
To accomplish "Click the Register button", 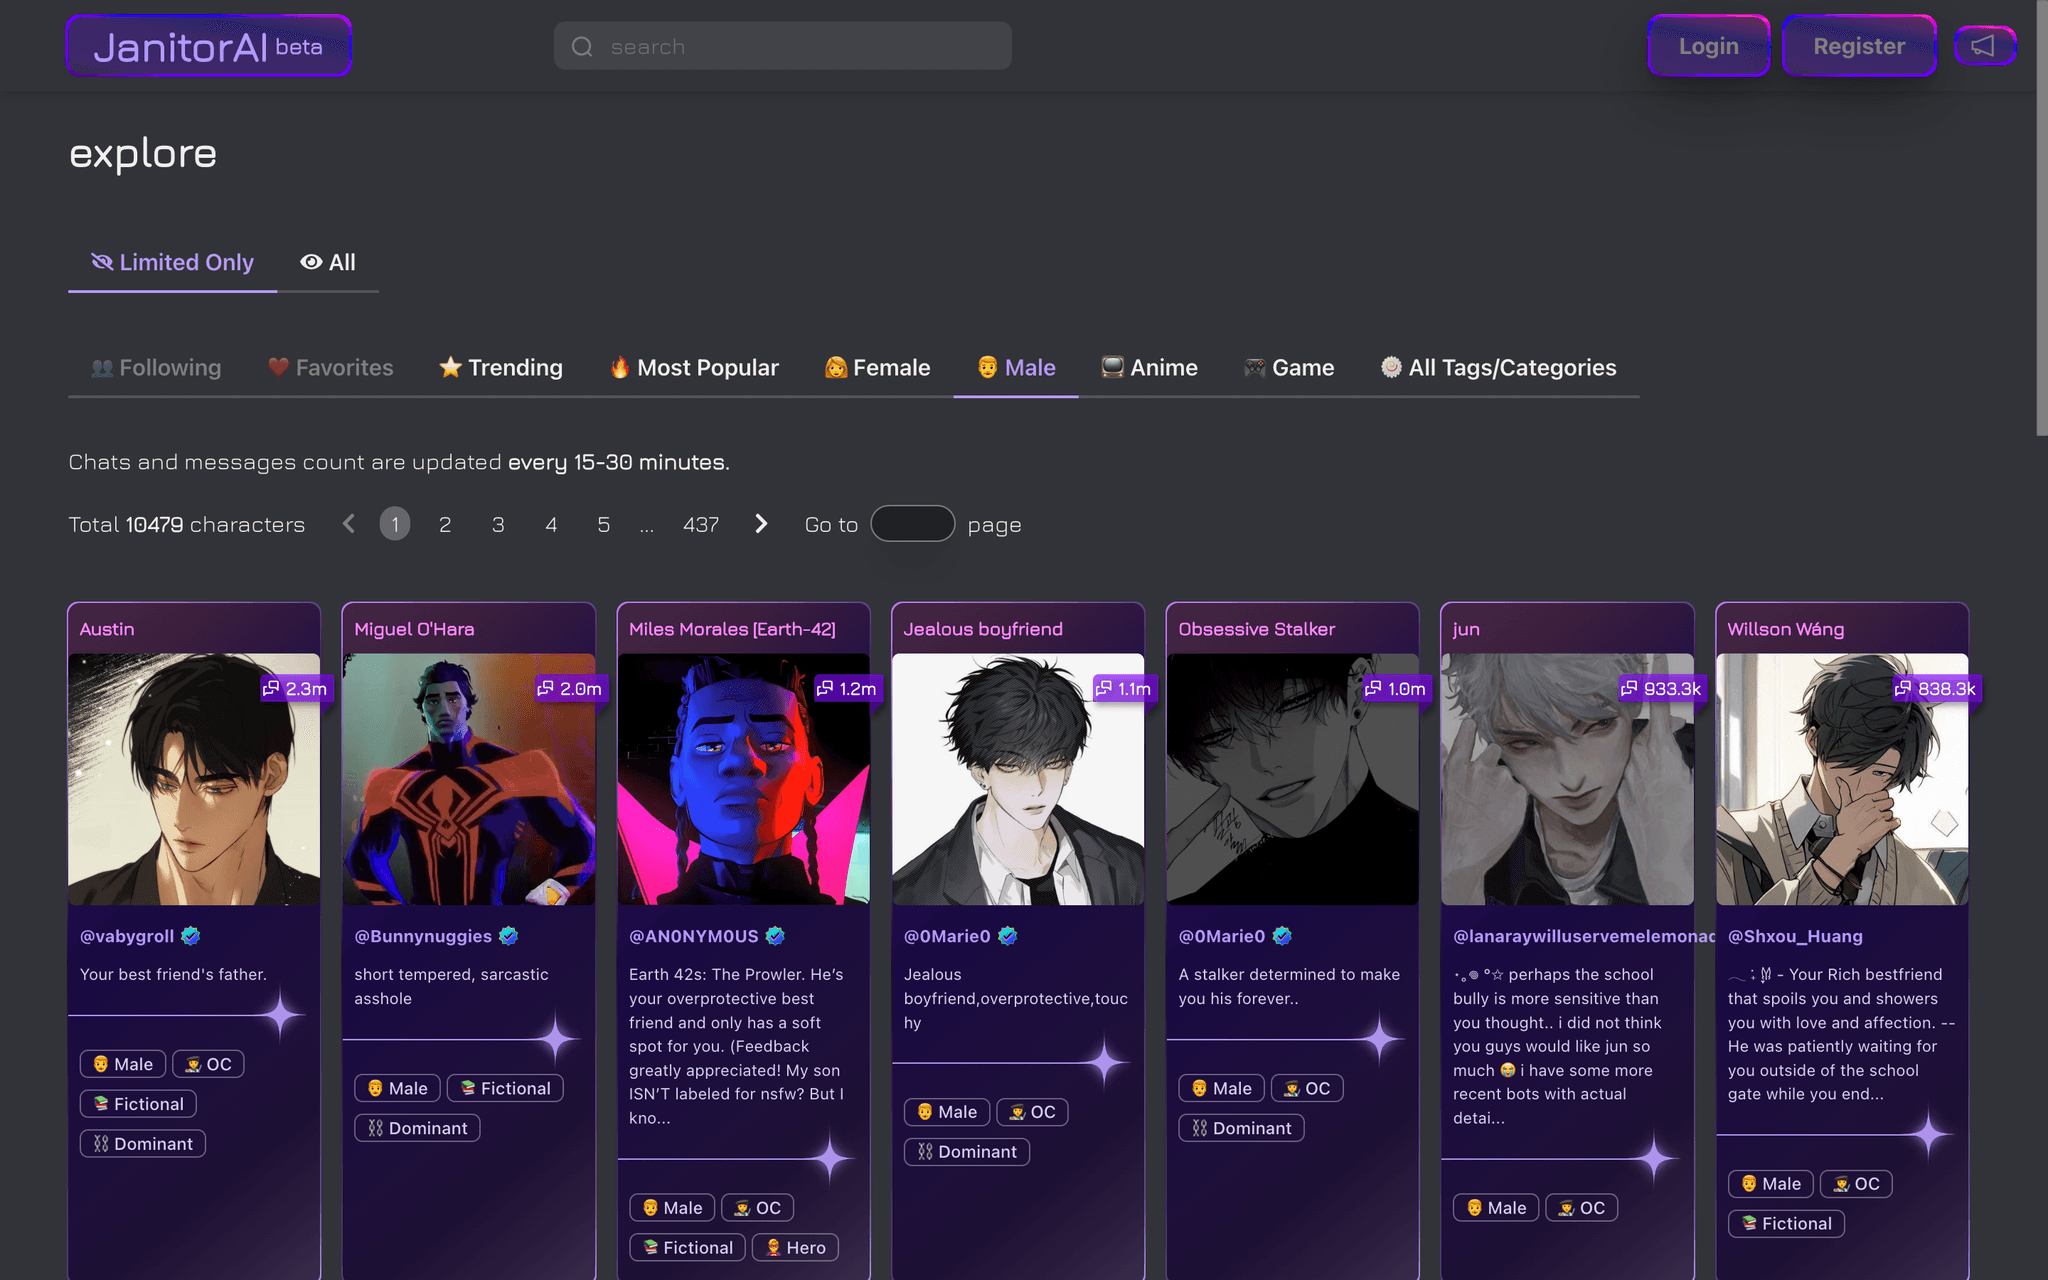I will 1859,46.
